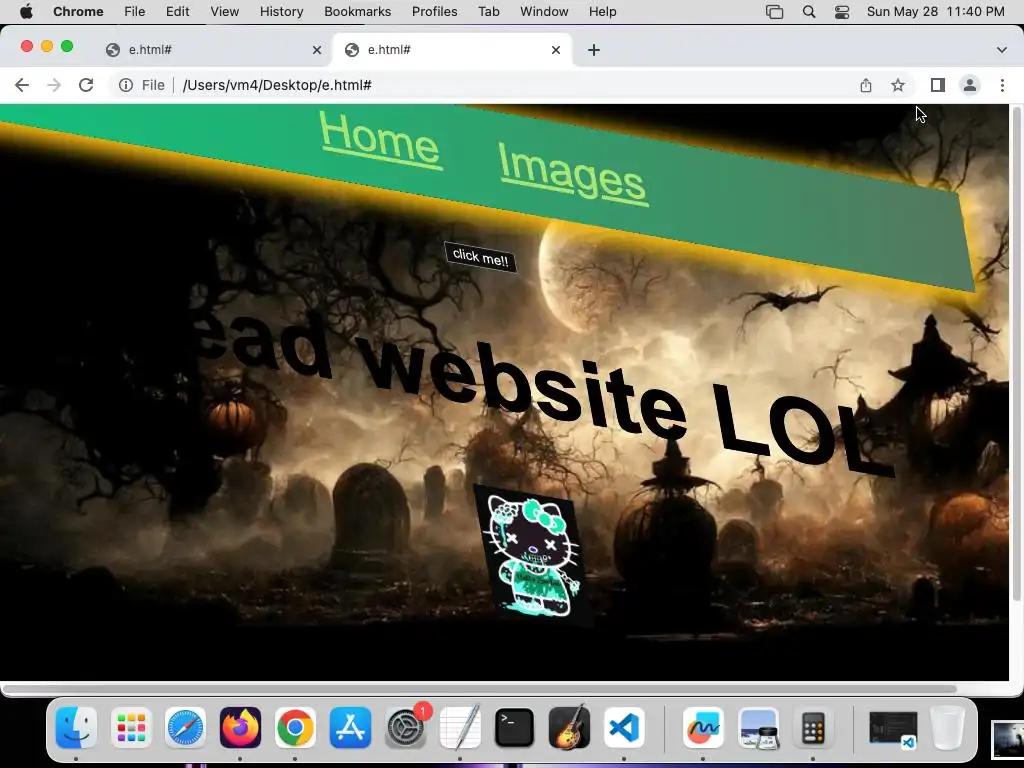The width and height of the screenshot is (1024, 768).
Task: Open Visual Studio Code from the Dock
Action: point(624,728)
